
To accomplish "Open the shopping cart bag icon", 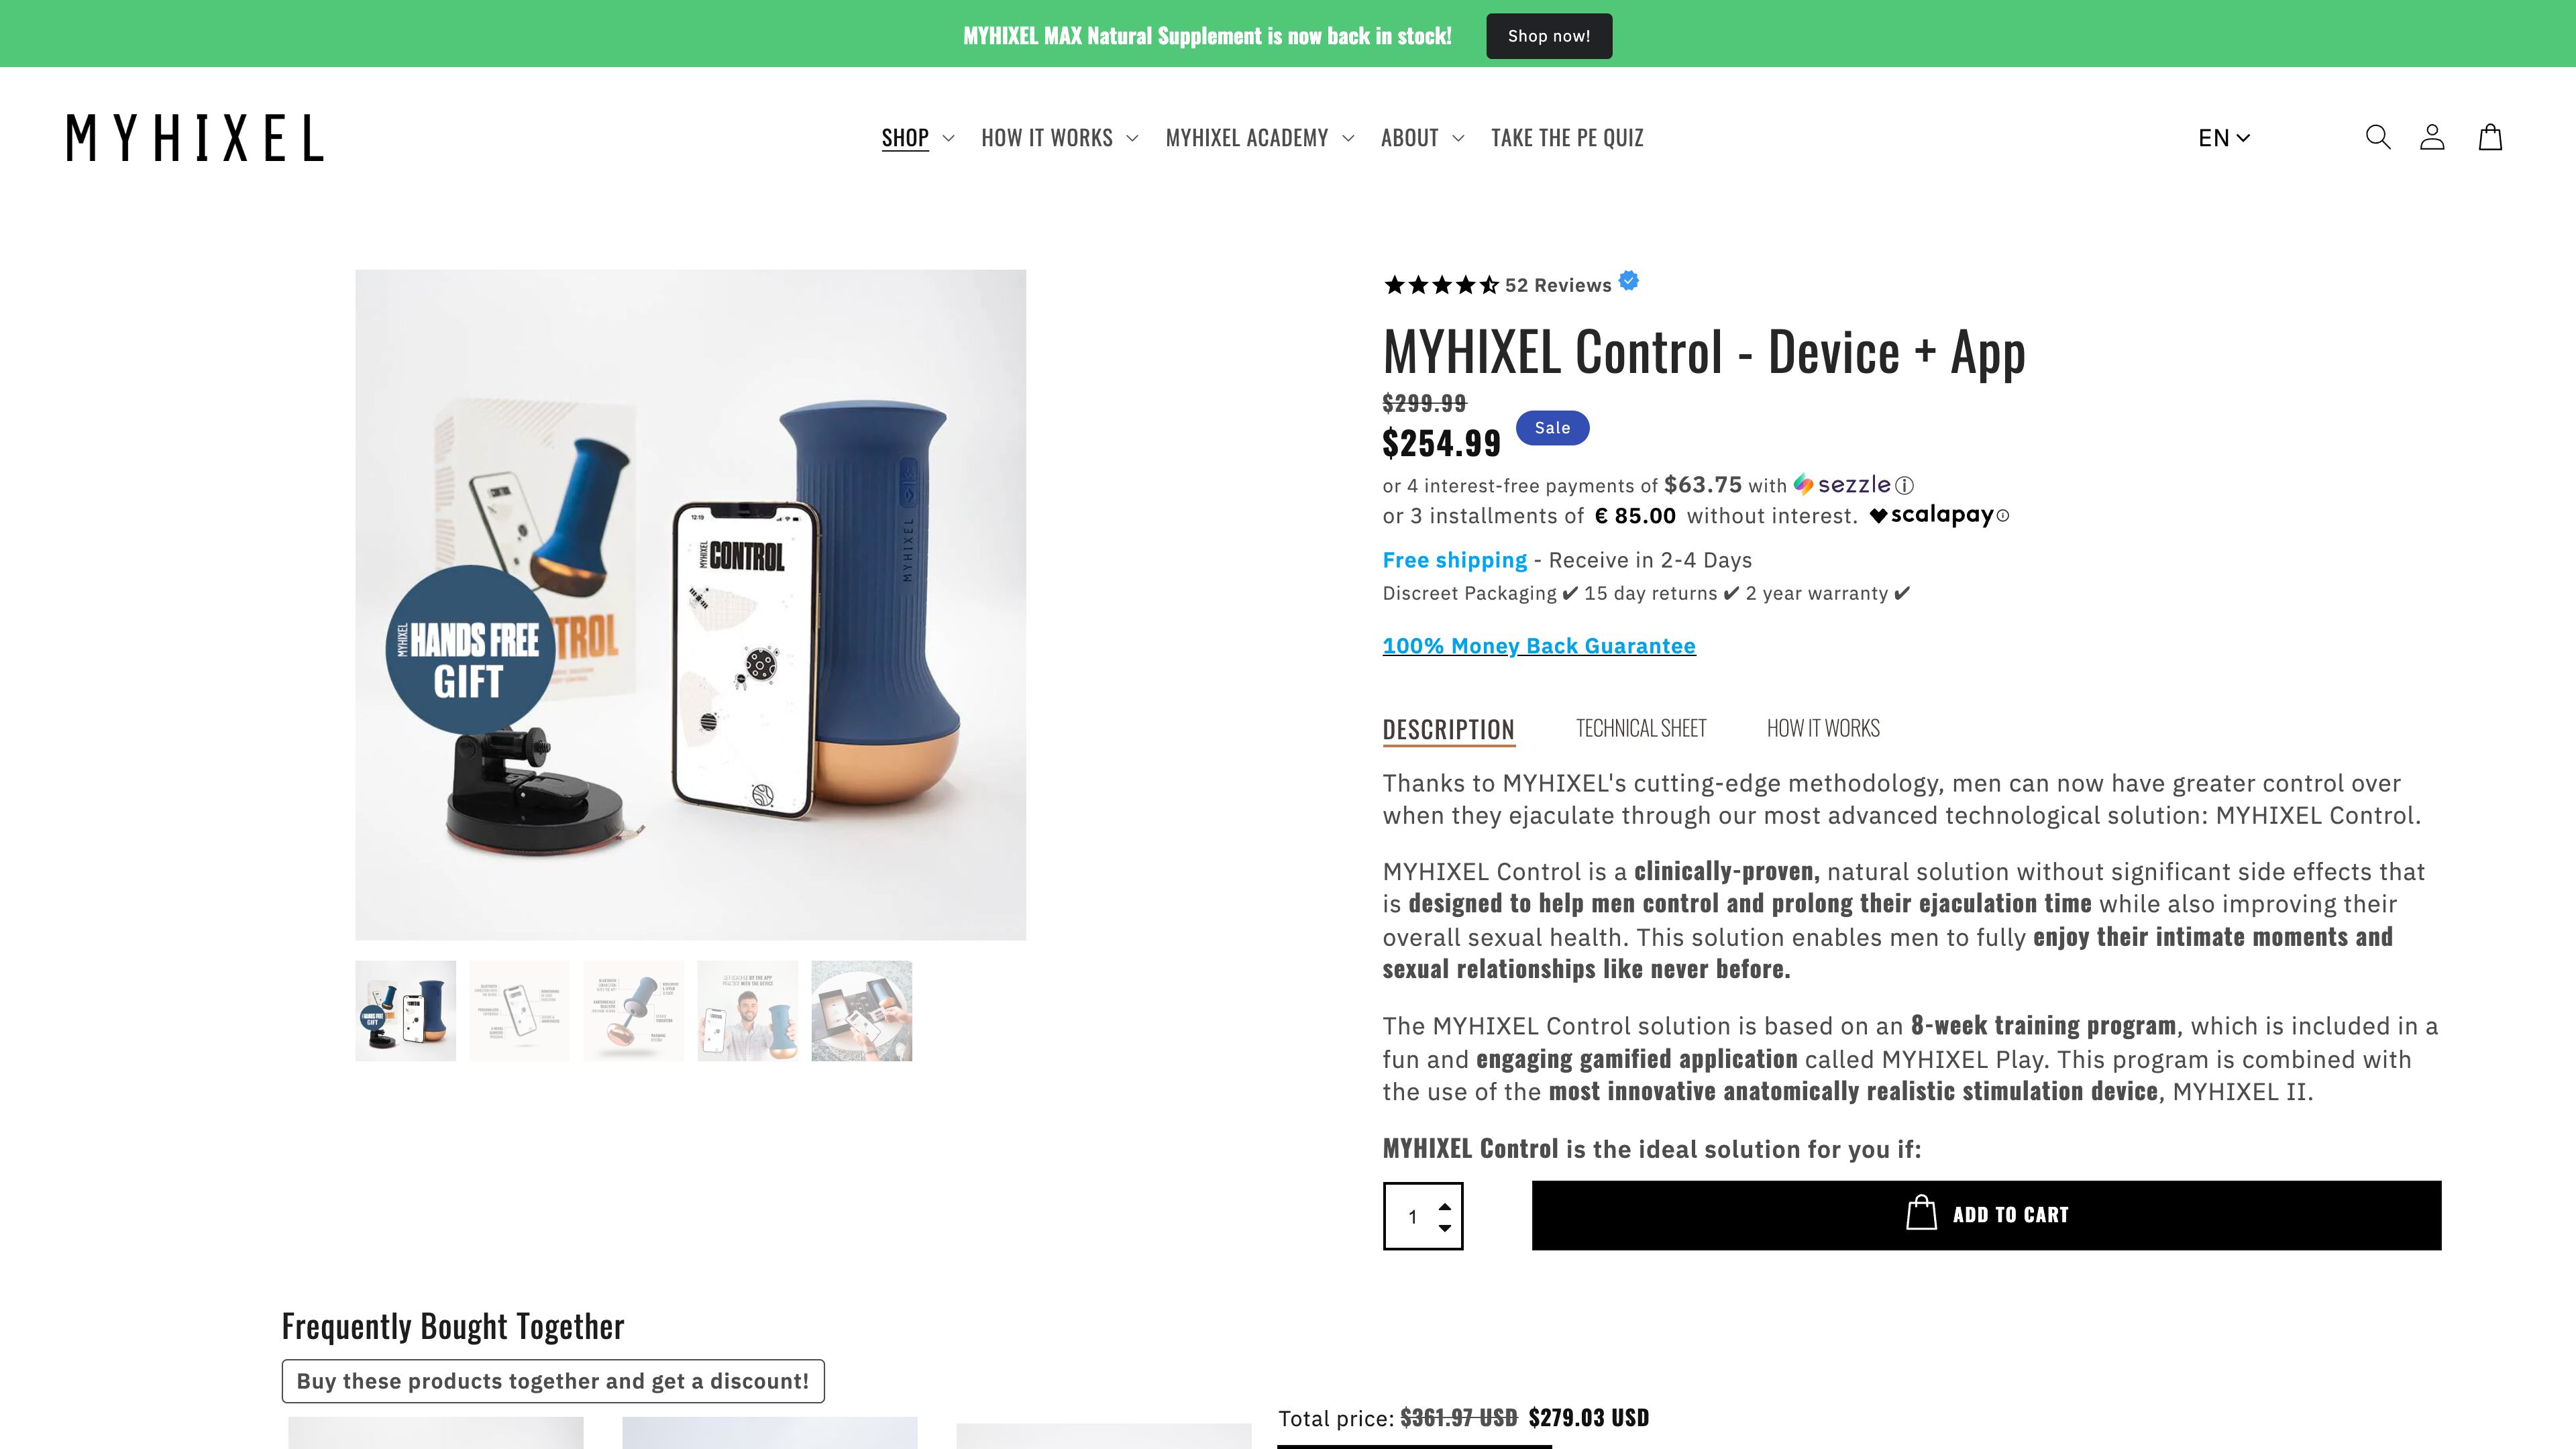I will click(x=2490, y=137).
